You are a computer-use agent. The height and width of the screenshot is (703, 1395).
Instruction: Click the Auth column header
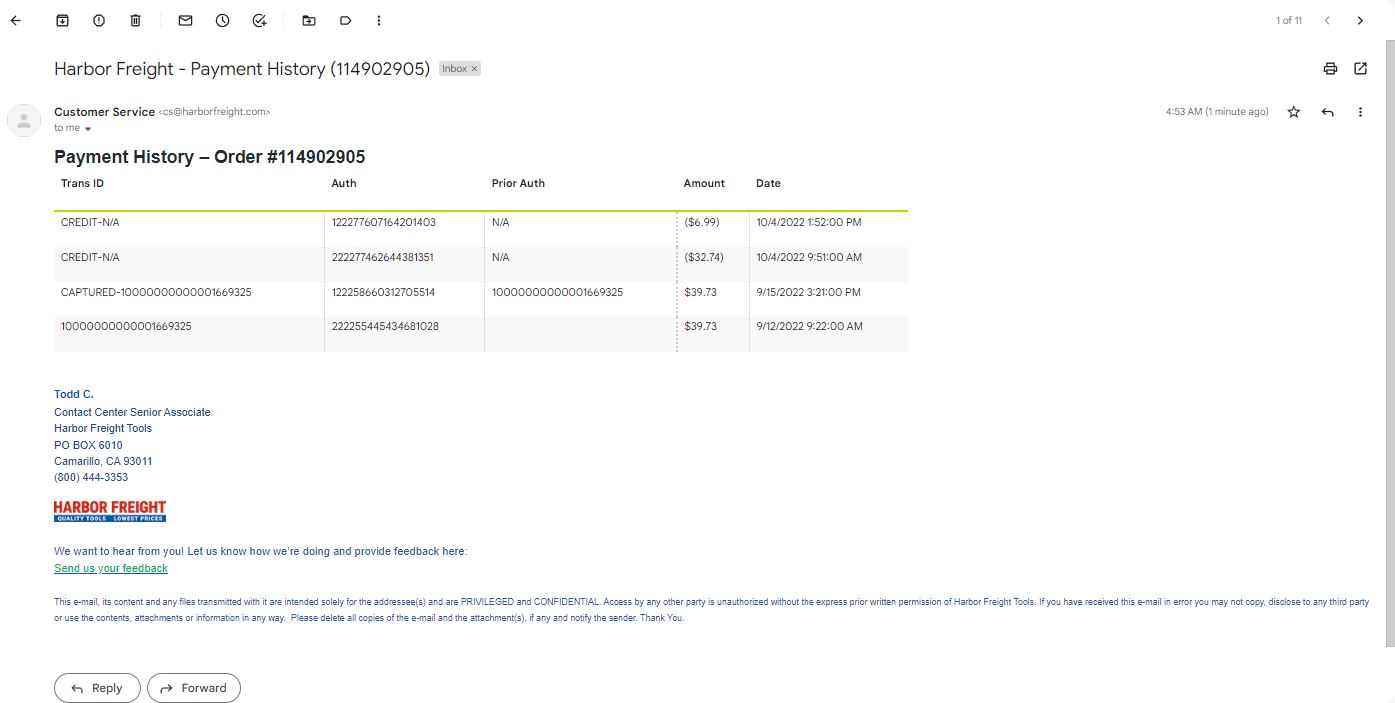pyautogui.click(x=344, y=183)
